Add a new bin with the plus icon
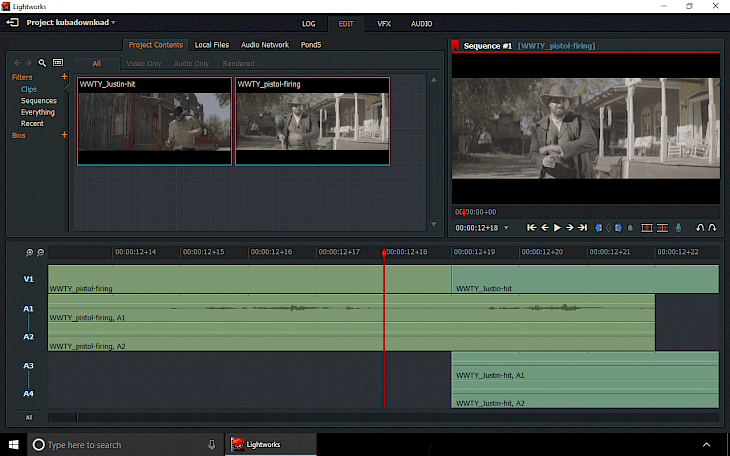 (x=64, y=135)
